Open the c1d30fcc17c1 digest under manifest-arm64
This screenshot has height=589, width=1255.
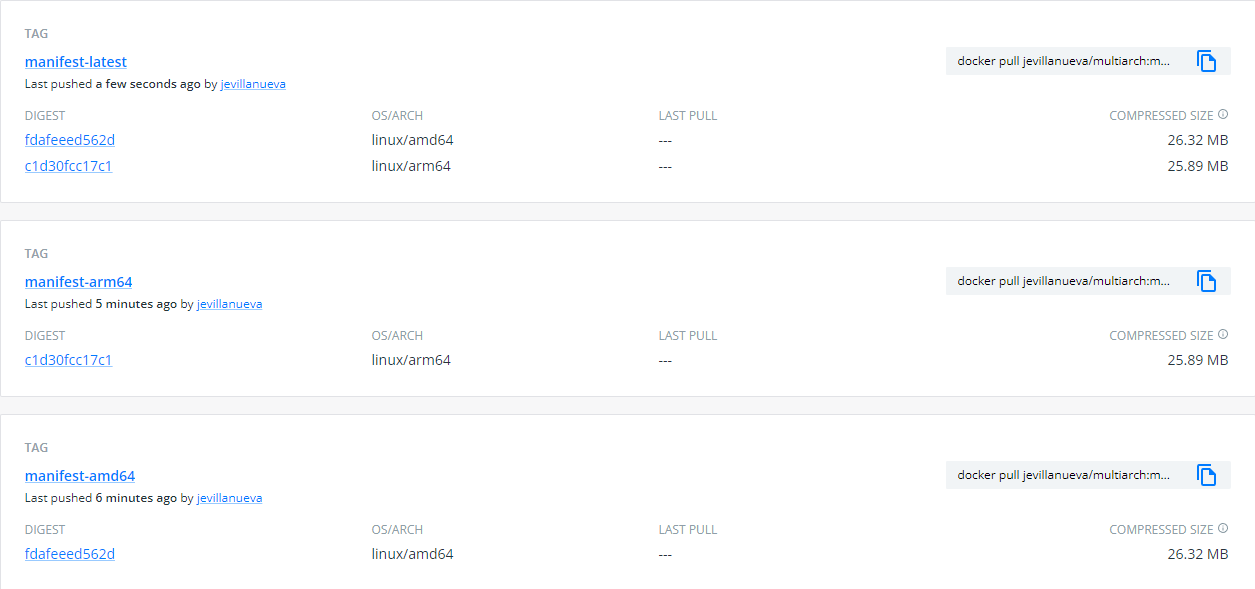click(x=68, y=360)
